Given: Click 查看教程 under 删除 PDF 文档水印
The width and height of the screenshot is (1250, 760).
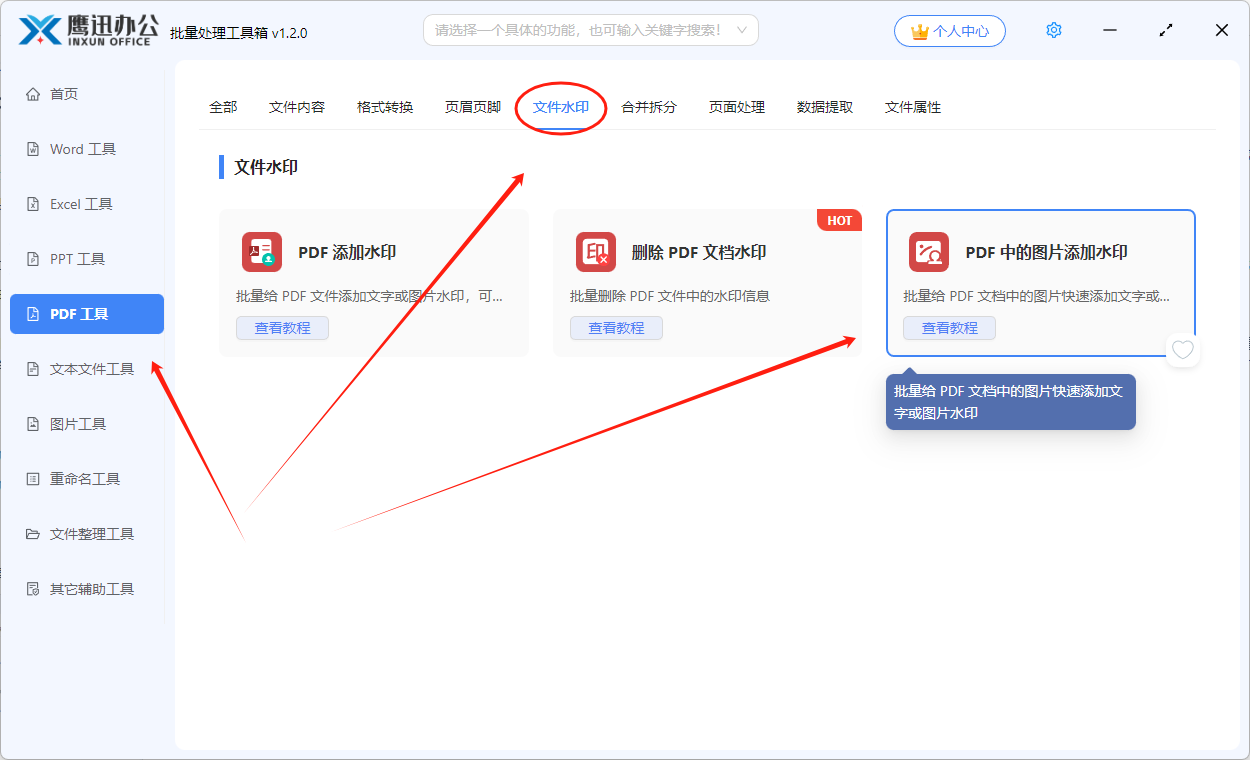Looking at the screenshot, I should (616, 328).
